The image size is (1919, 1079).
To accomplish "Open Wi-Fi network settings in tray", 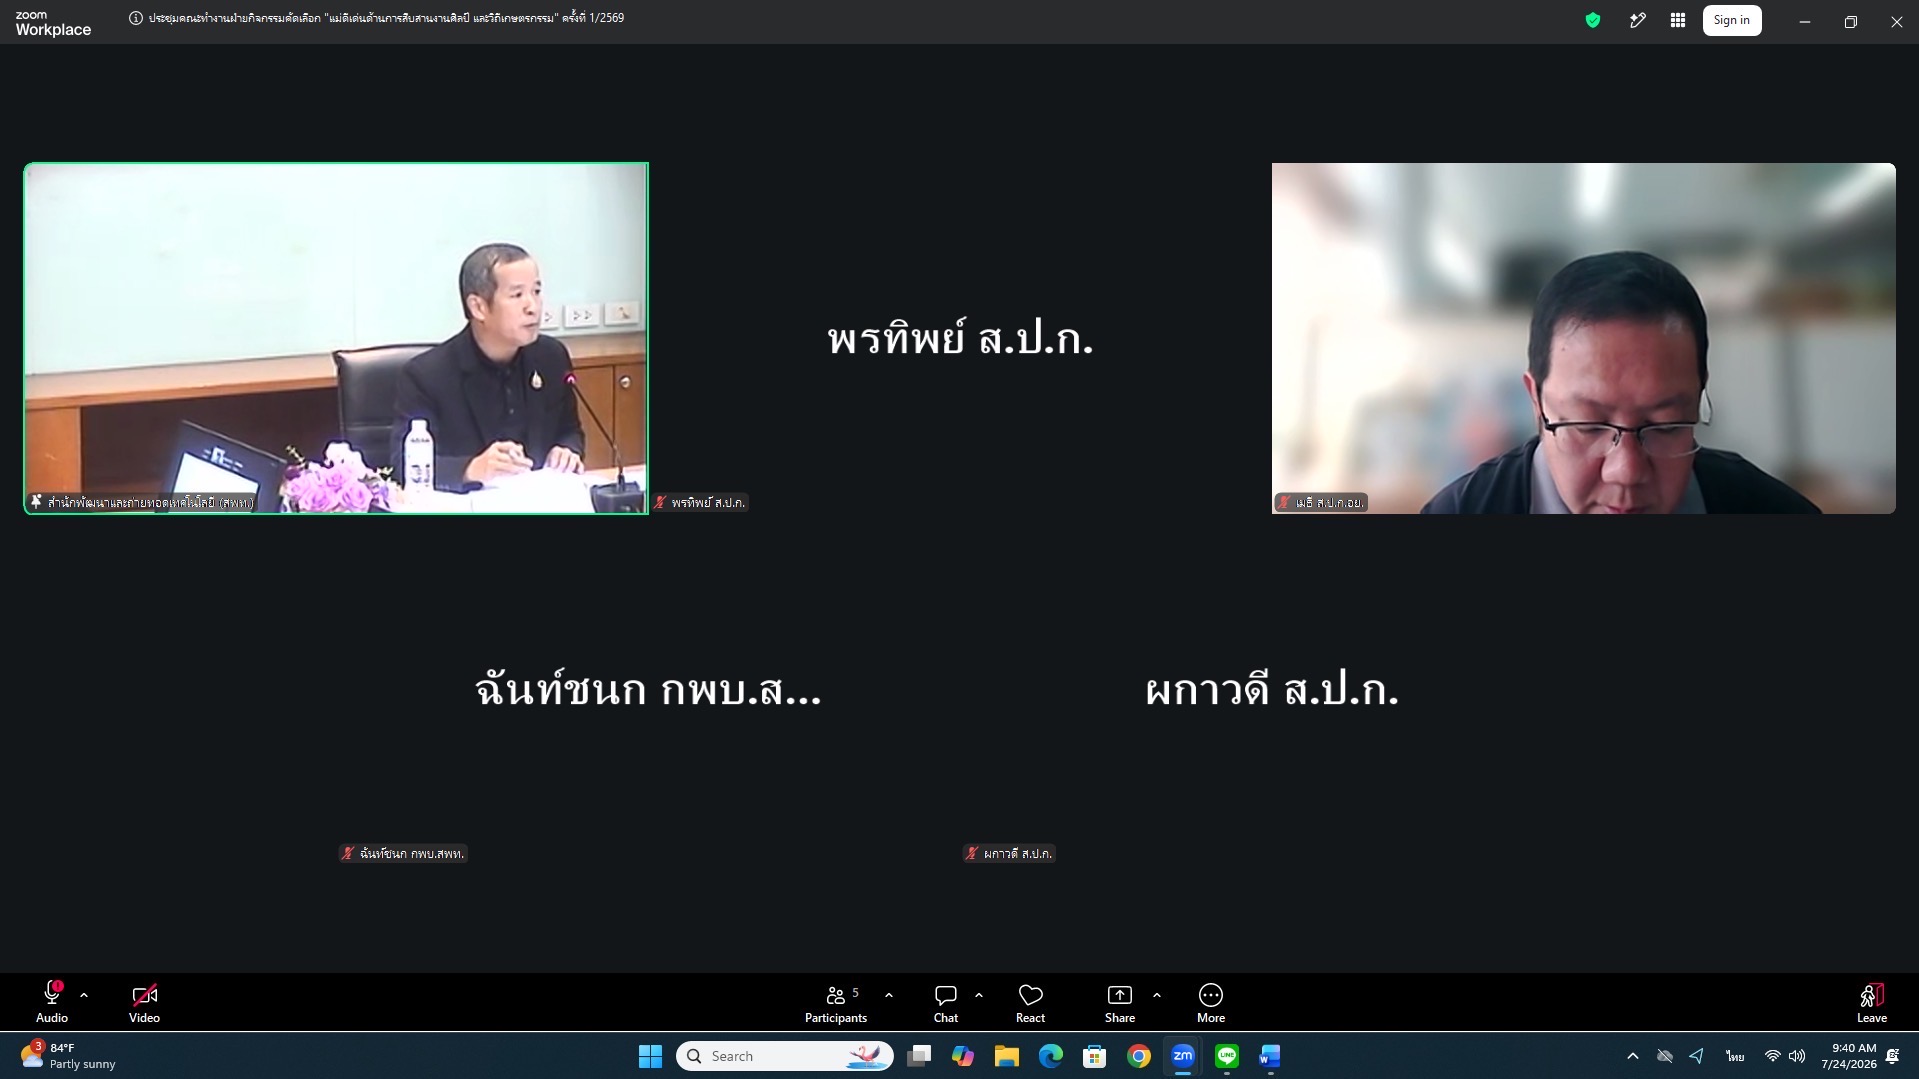I will (x=1773, y=1056).
